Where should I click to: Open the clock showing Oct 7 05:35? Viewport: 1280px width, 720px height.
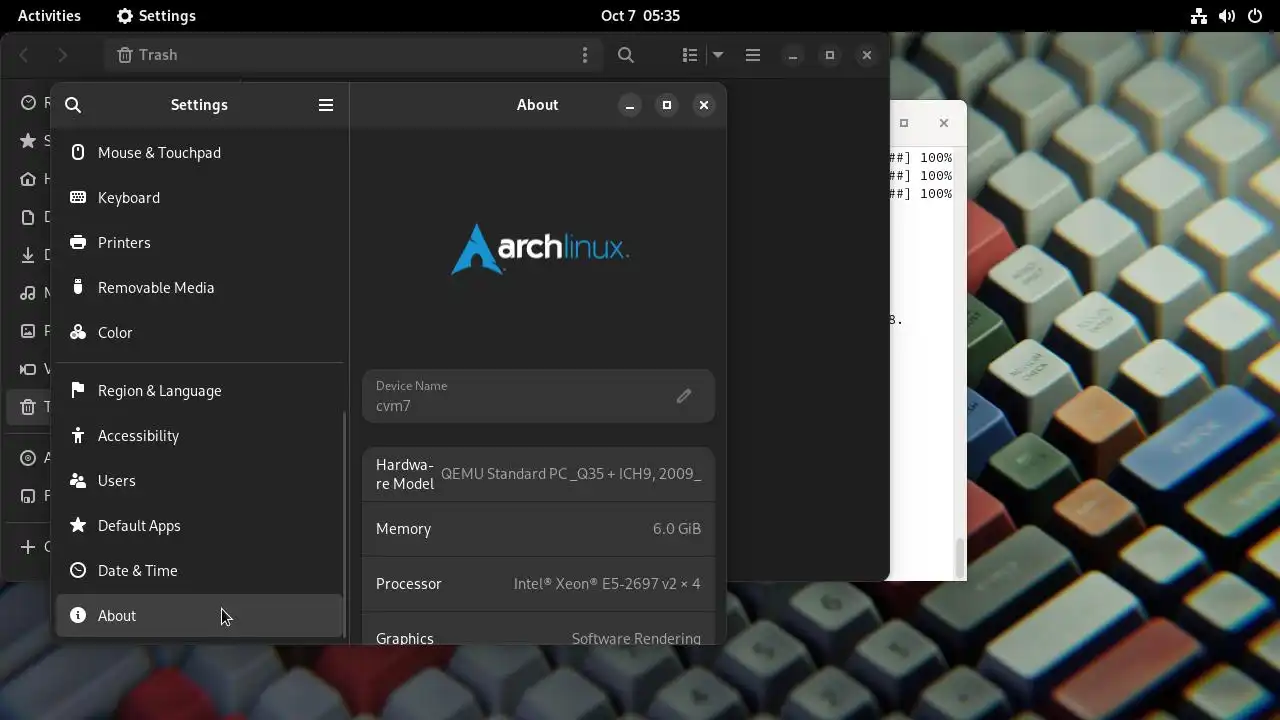click(640, 16)
